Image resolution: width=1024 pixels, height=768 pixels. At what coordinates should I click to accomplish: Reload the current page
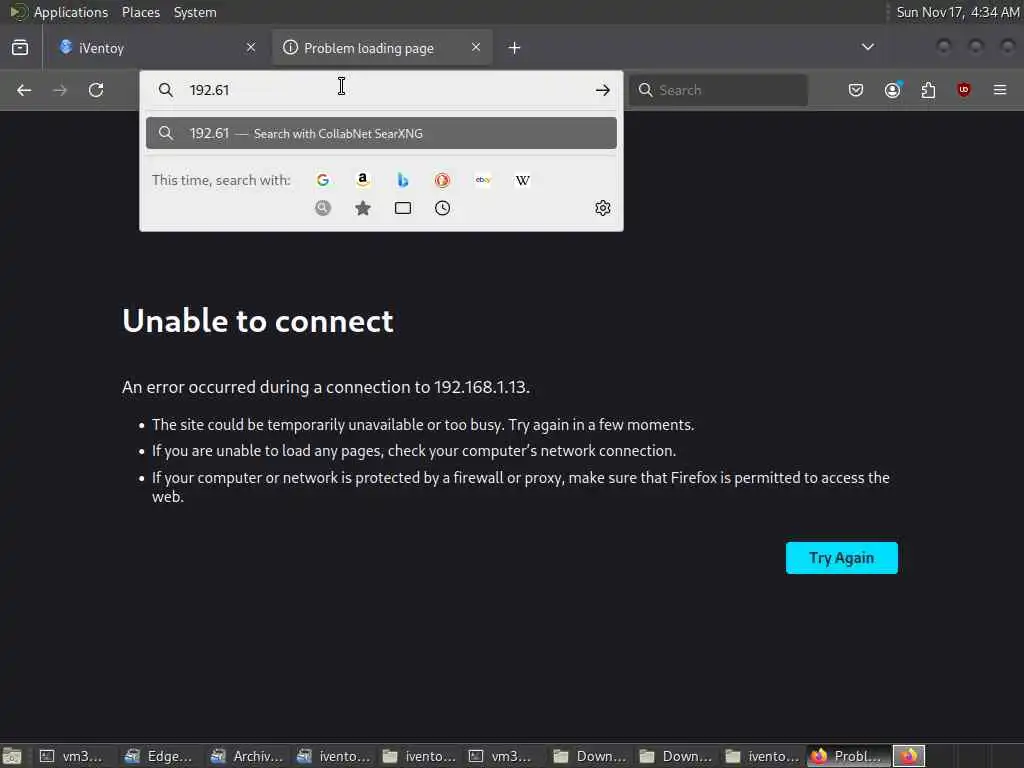96,90
